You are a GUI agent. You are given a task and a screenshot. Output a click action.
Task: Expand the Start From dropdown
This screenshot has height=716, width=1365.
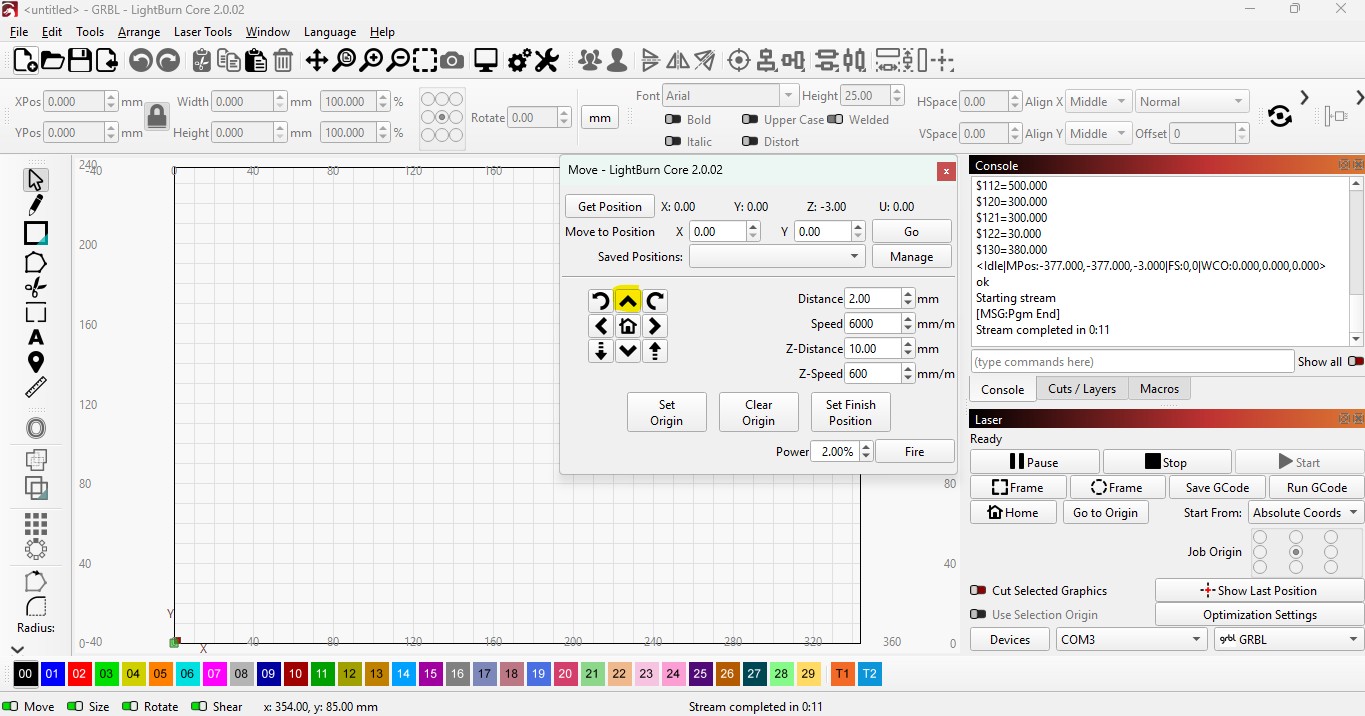(x=1305, y=513)
